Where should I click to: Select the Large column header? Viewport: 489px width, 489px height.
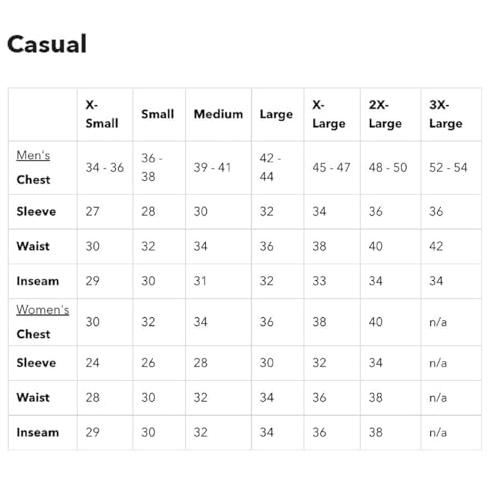[276, 114]
